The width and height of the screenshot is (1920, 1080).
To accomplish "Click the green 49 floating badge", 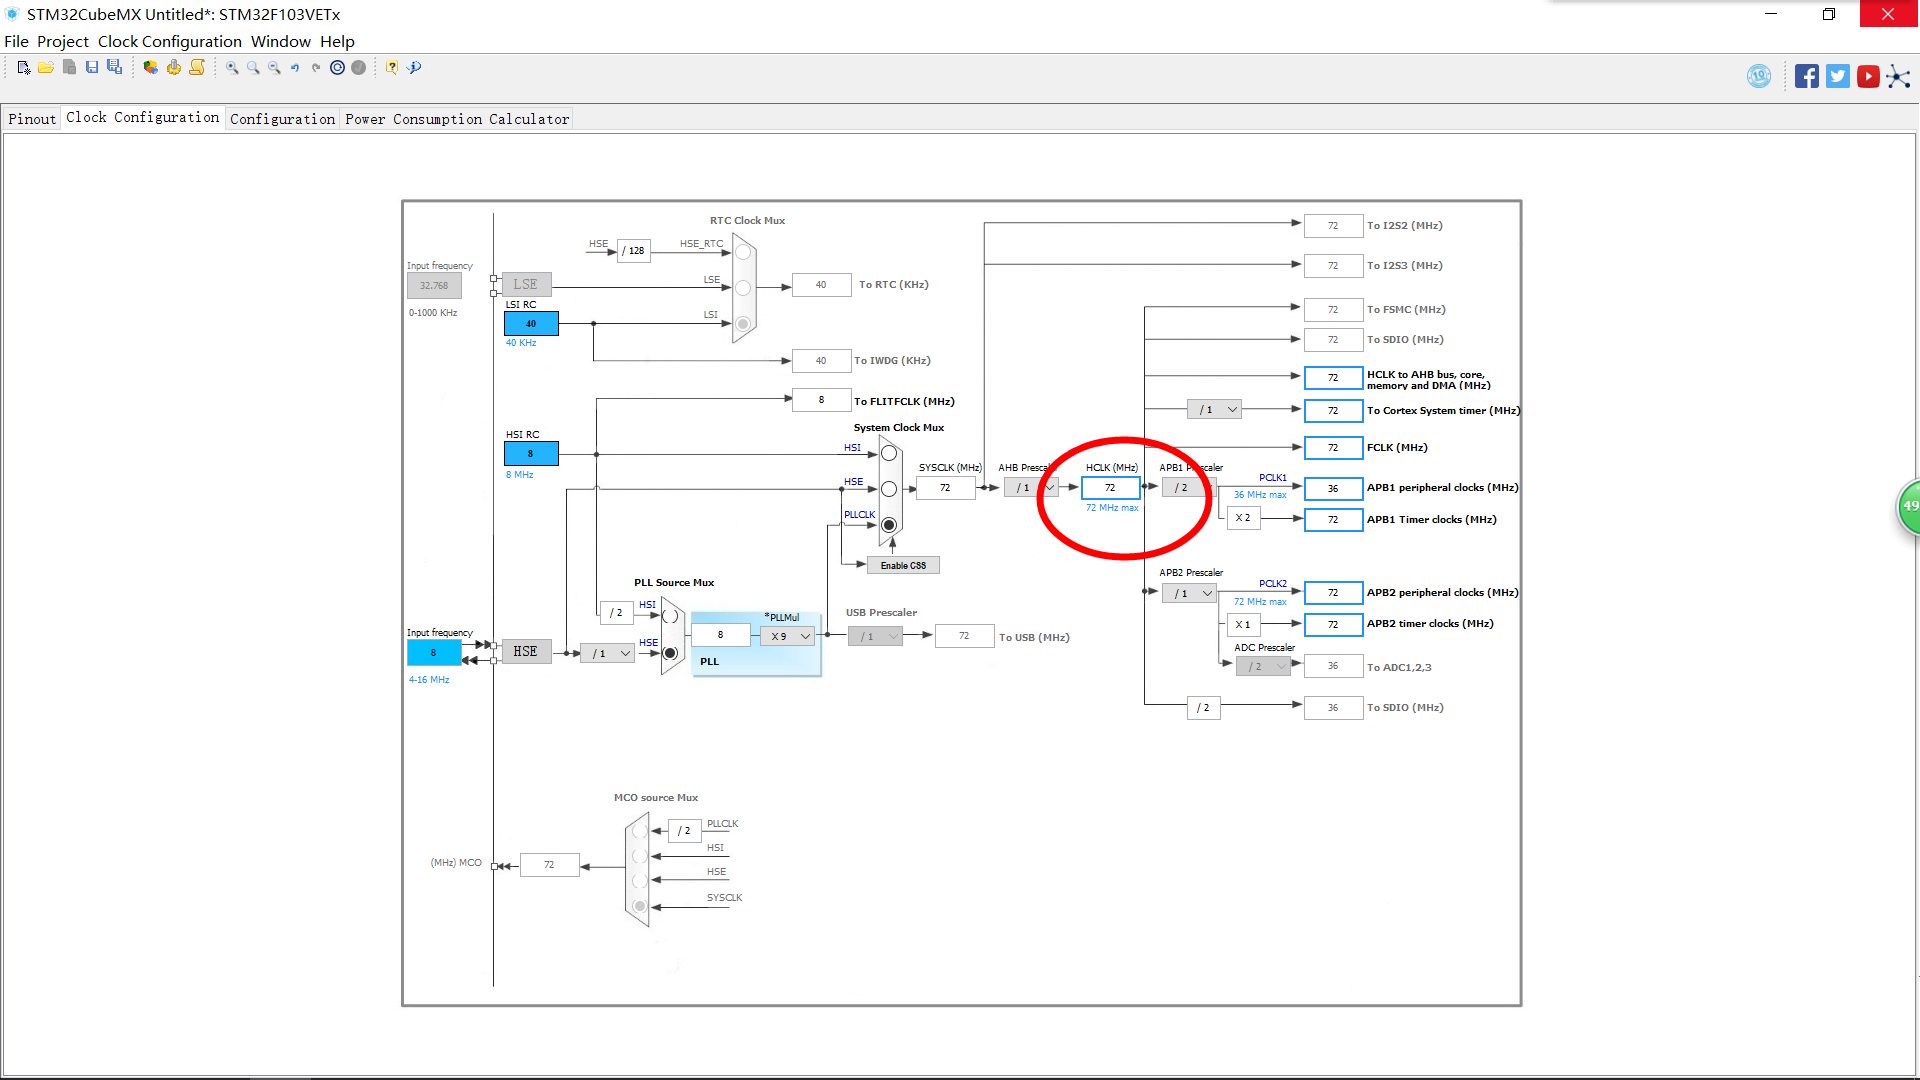I will tap(1910, 507).
